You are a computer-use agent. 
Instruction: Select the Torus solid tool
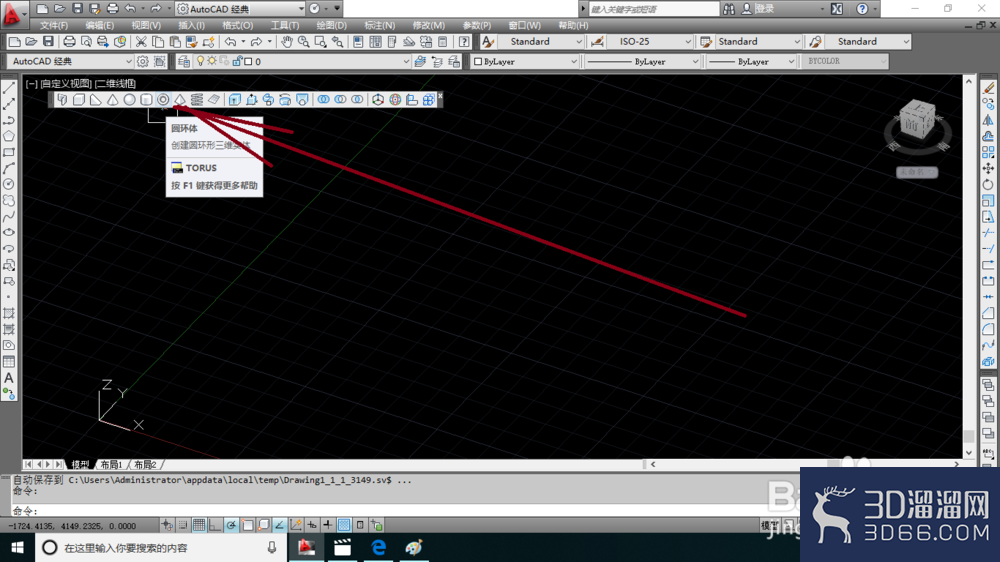163,100
